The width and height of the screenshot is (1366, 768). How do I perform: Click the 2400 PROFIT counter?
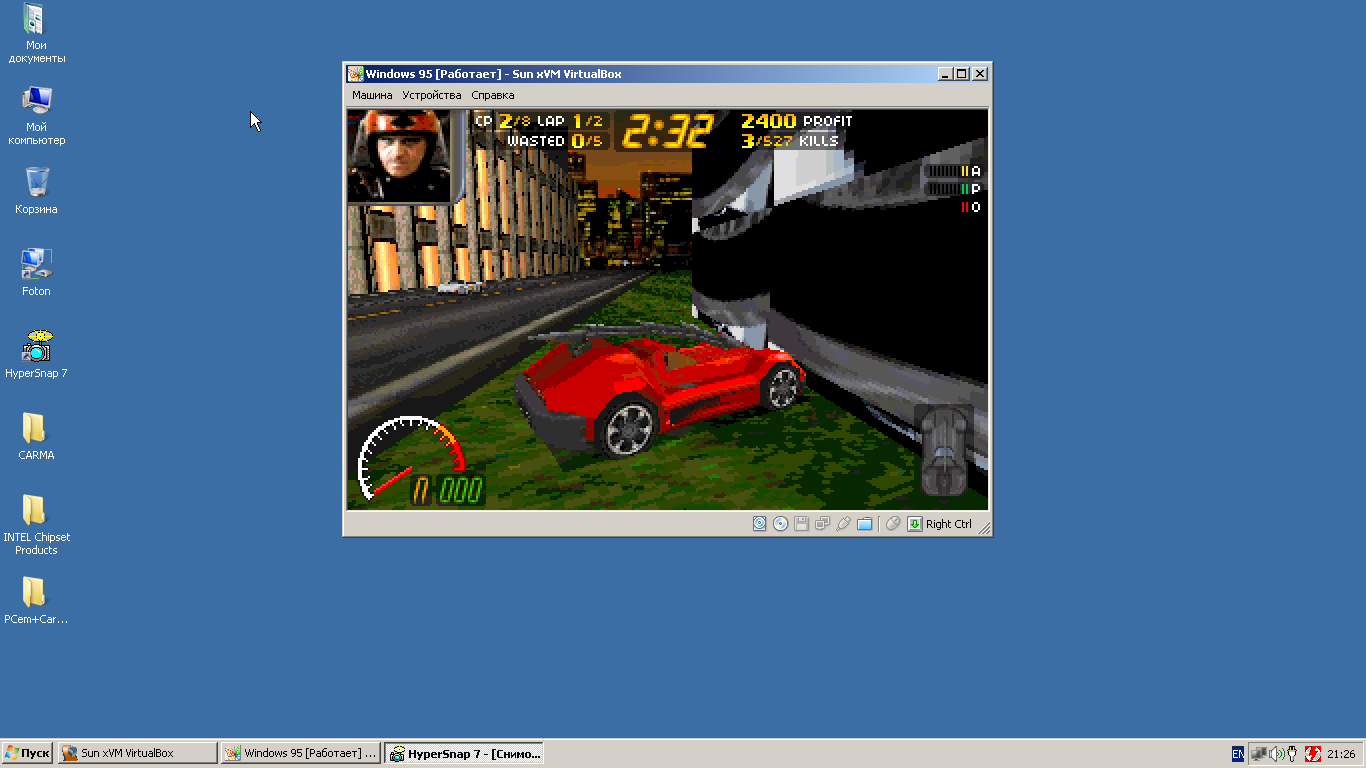click(797, 121)
